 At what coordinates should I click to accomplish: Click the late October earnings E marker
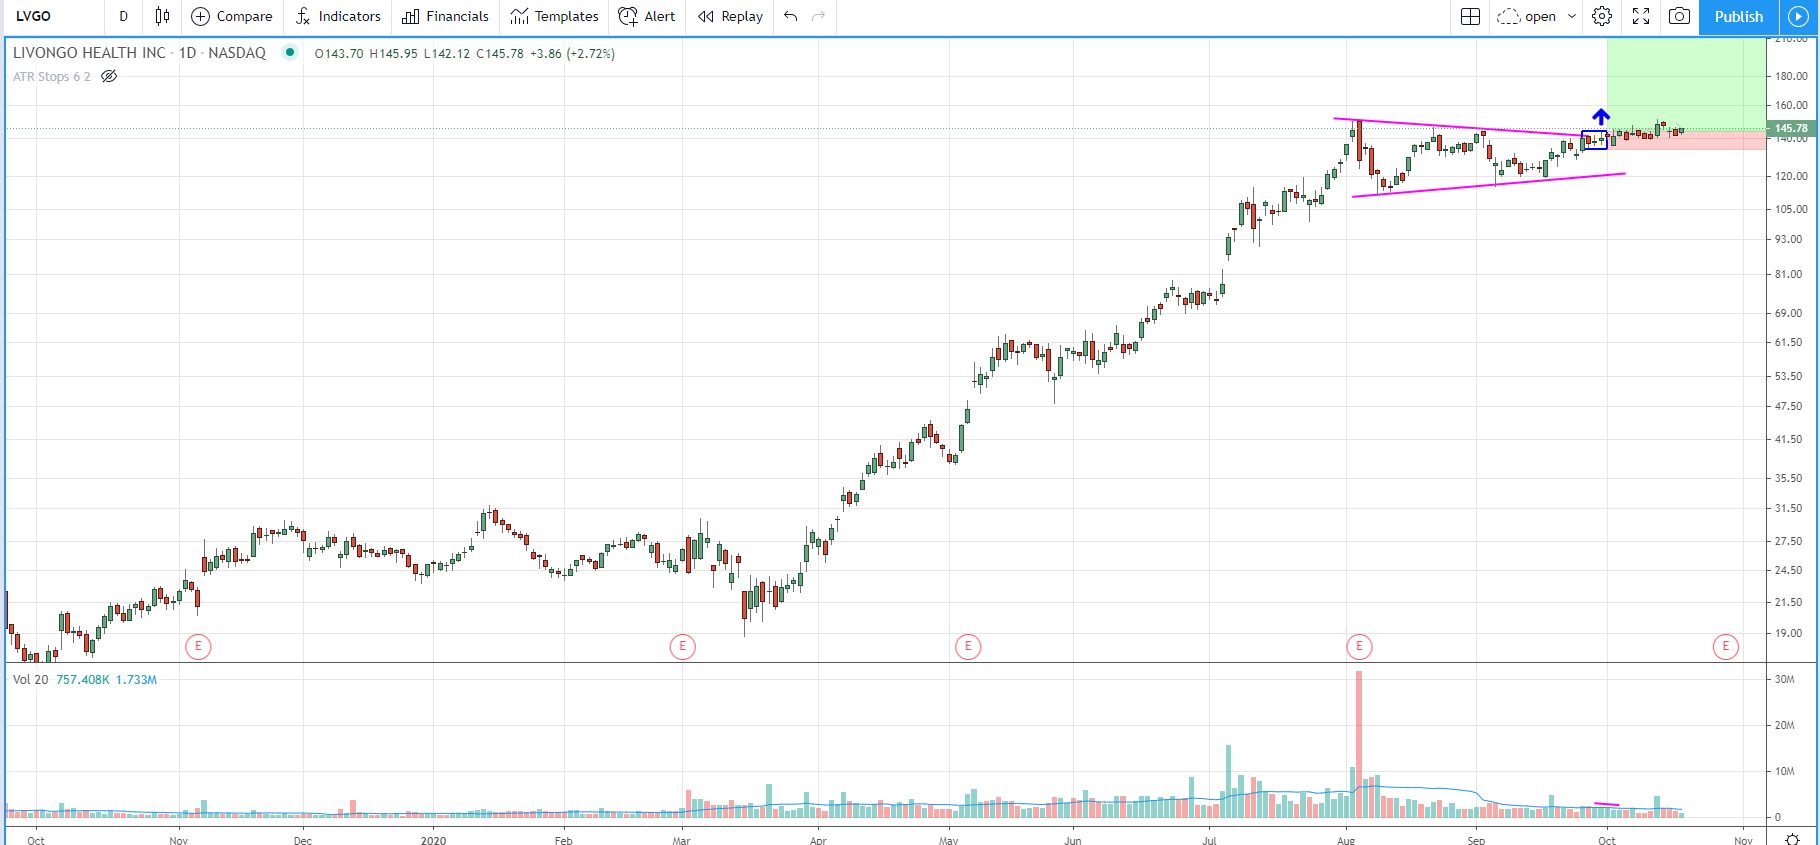click(x=1725, y=646)
